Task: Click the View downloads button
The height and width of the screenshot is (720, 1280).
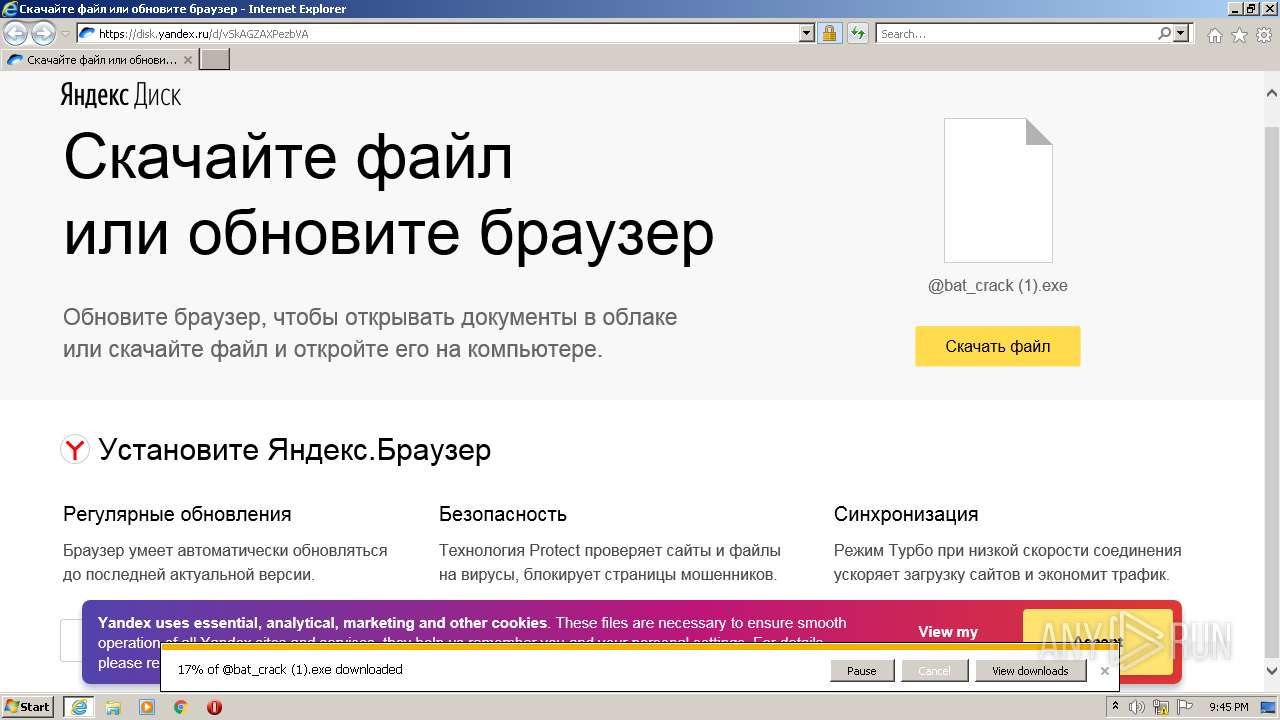Action: point(1030,671)
